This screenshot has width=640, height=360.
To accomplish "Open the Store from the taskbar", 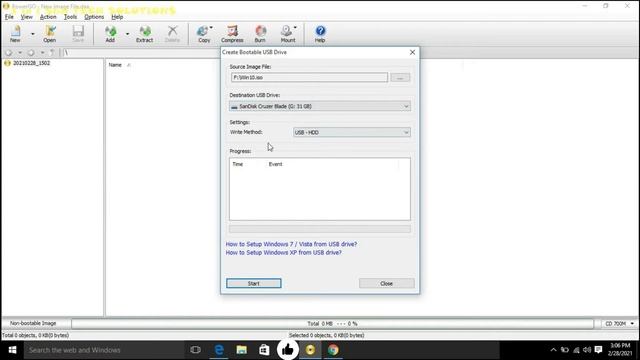I will coord(264,350).
